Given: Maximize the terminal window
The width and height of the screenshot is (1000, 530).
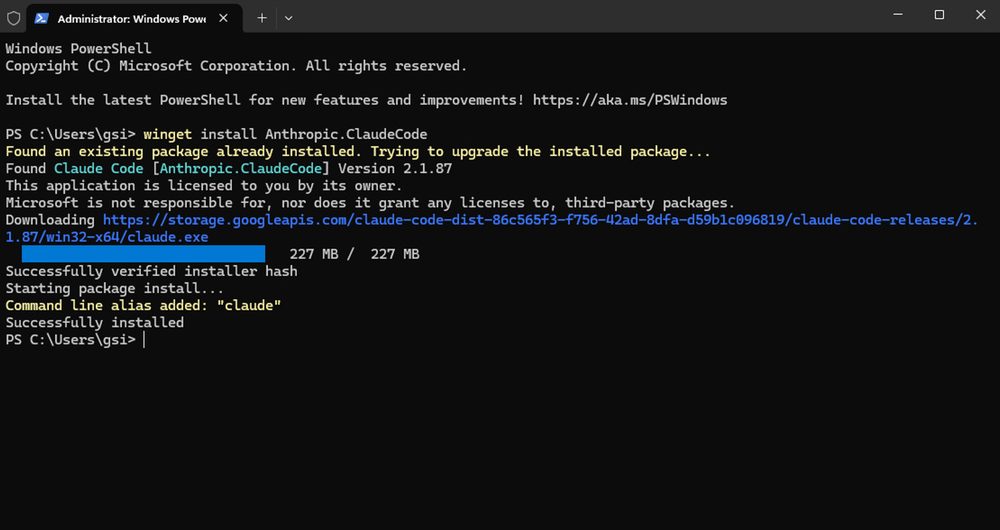Looking at the screenshot, I should [x=939, y=15].
